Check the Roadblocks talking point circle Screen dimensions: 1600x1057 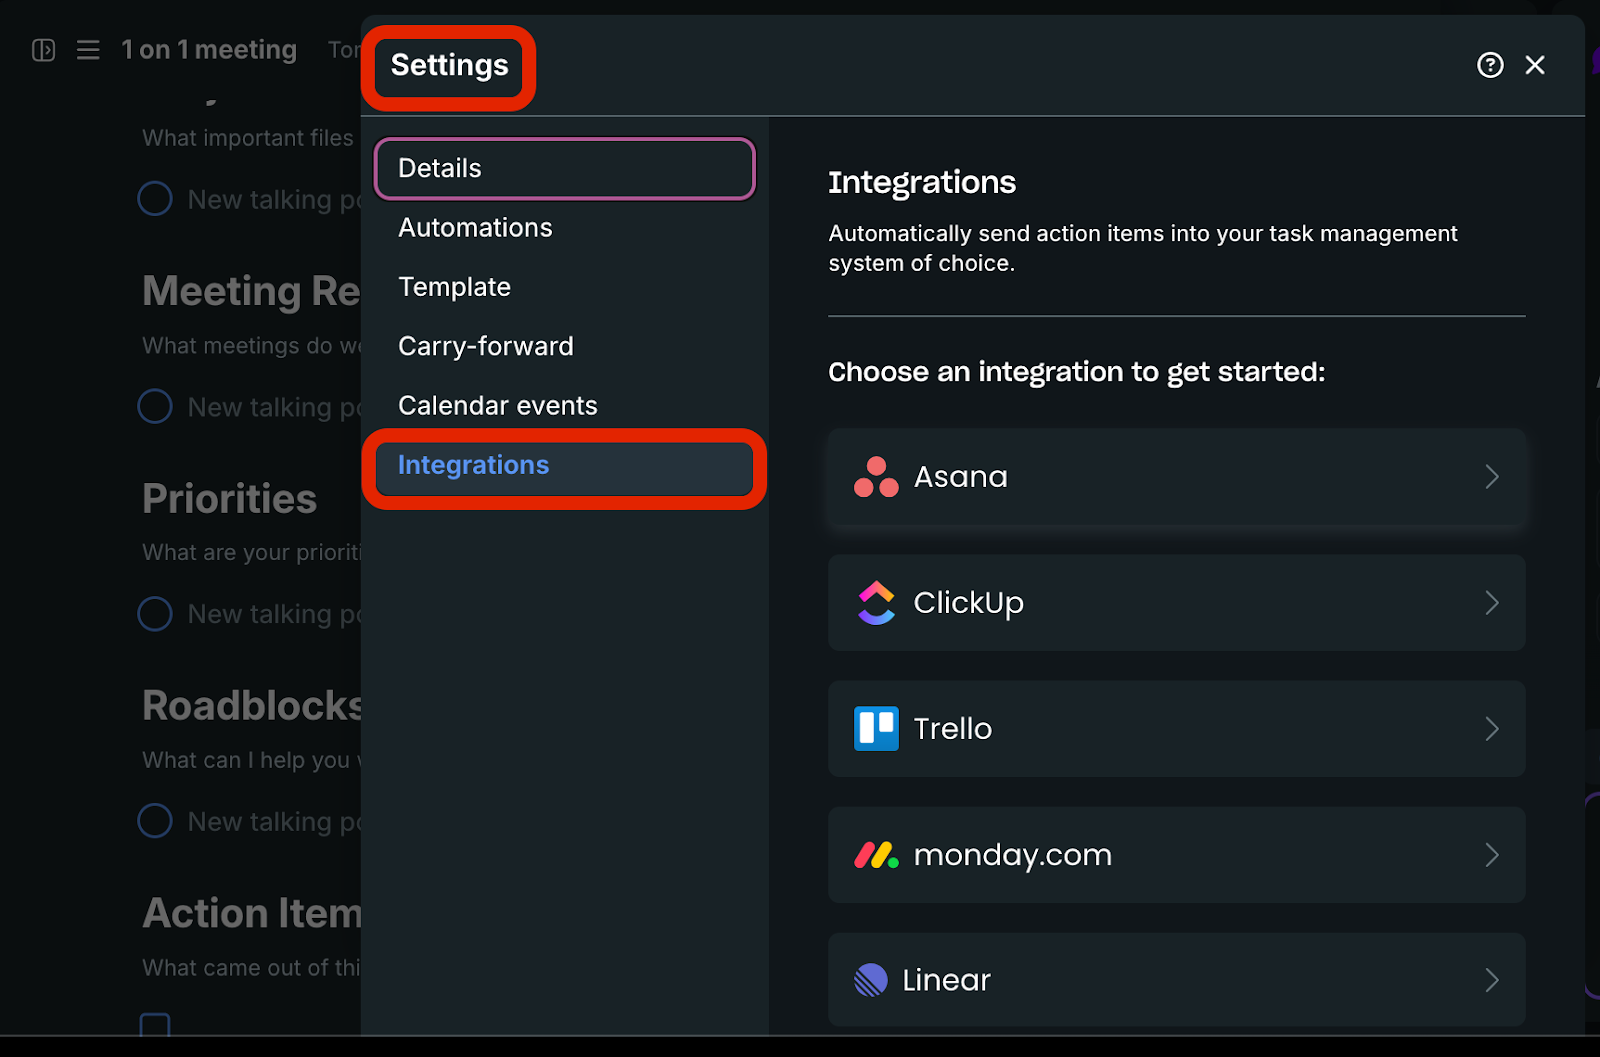(155, 821)
